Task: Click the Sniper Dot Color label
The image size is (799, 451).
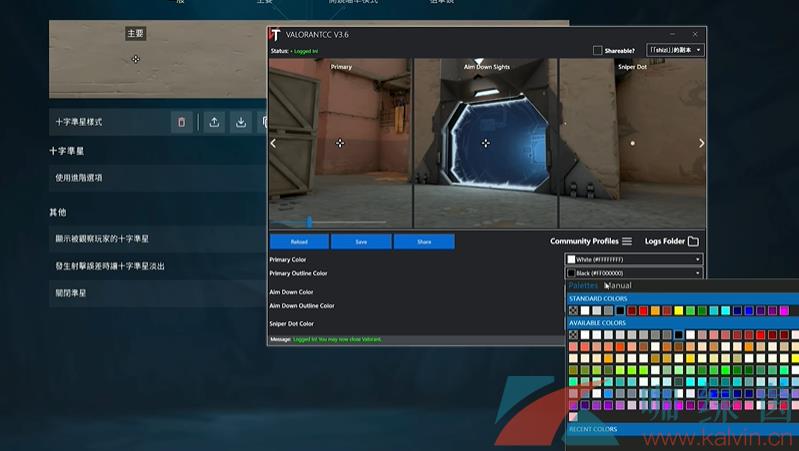Action: (291, 324)
